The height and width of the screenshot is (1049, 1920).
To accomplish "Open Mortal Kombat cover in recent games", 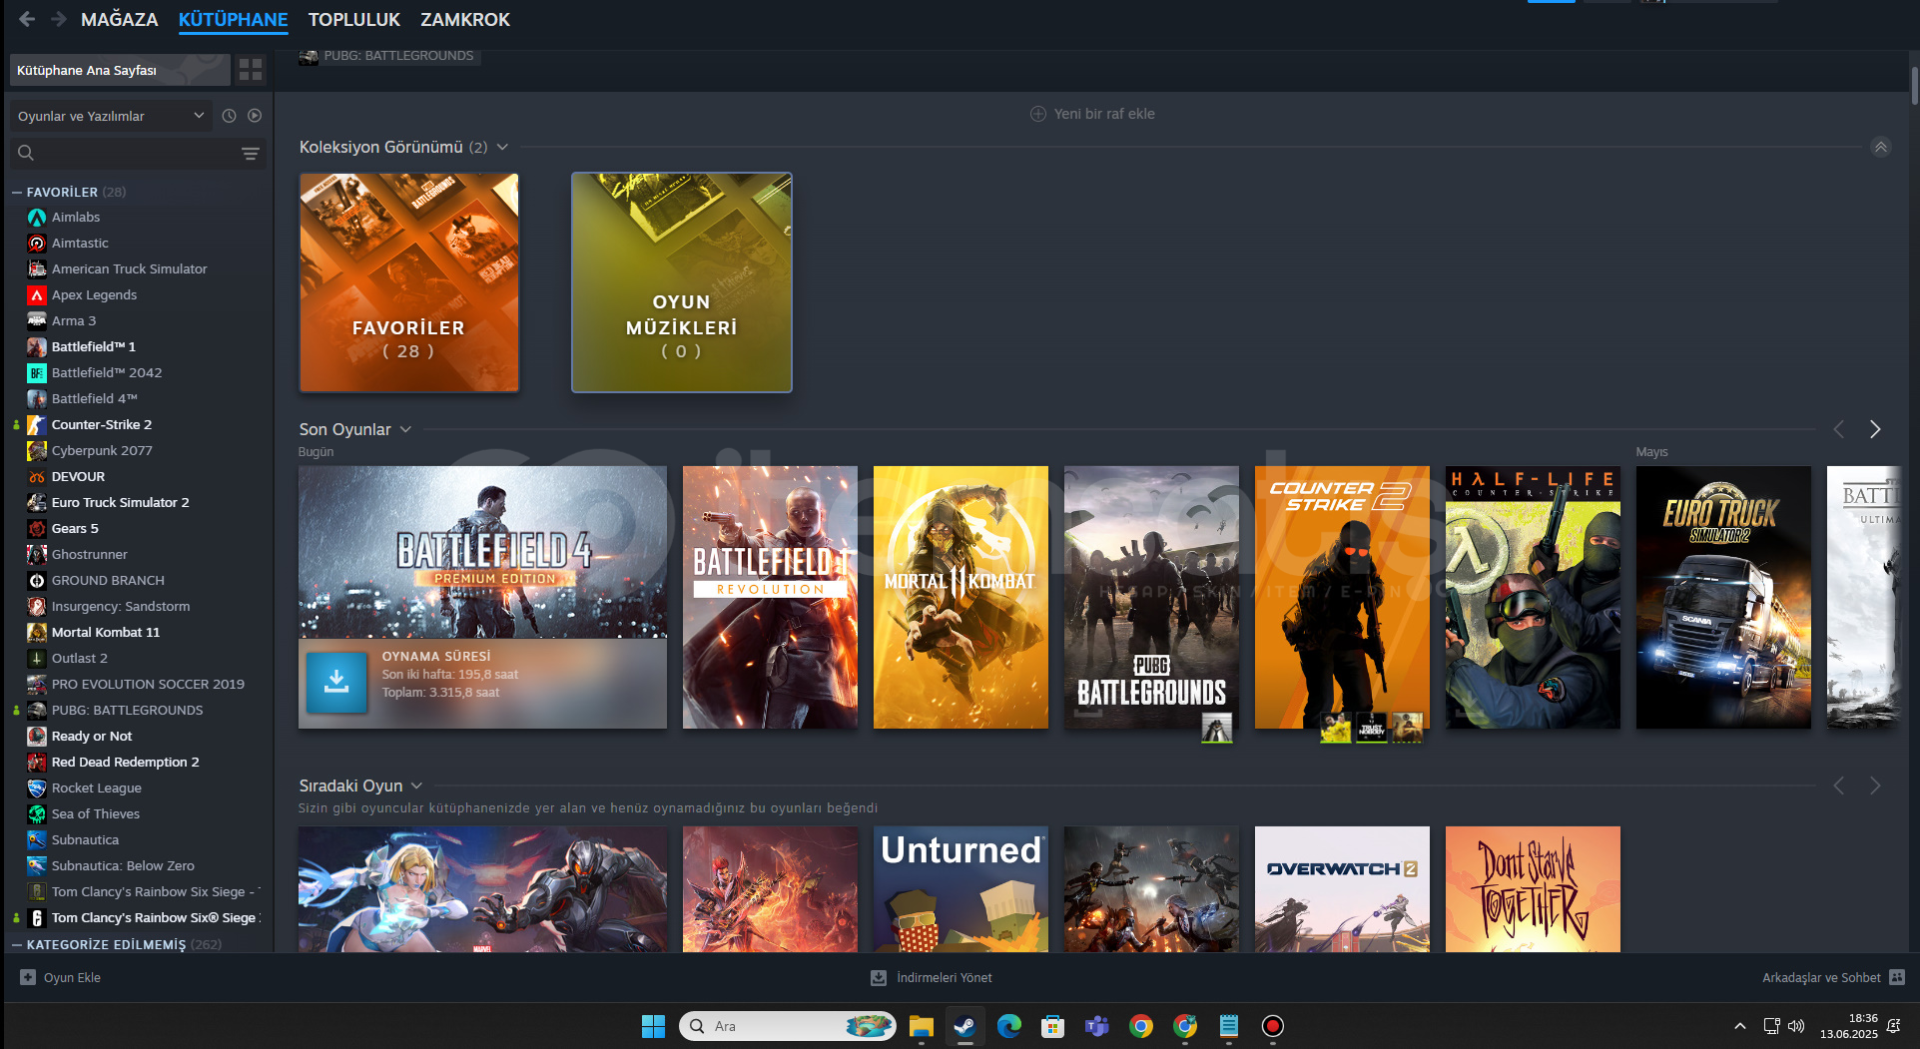I will coord(961,597).
